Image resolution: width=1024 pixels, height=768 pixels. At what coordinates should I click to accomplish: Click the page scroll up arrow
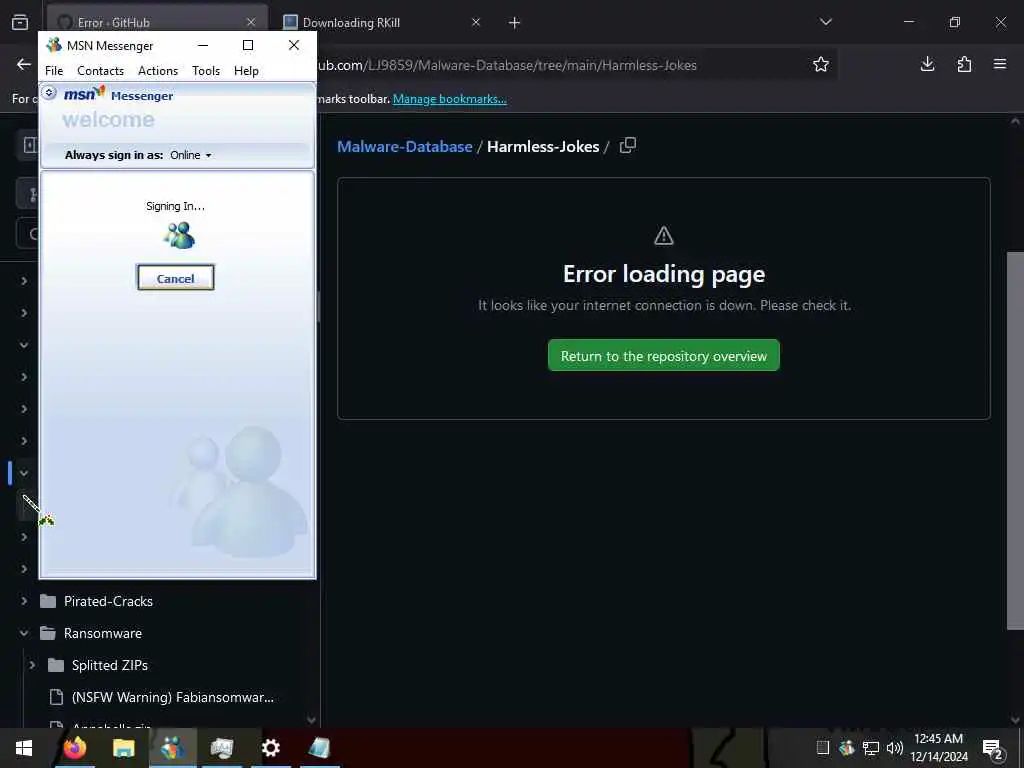[x=1015, y=121]
